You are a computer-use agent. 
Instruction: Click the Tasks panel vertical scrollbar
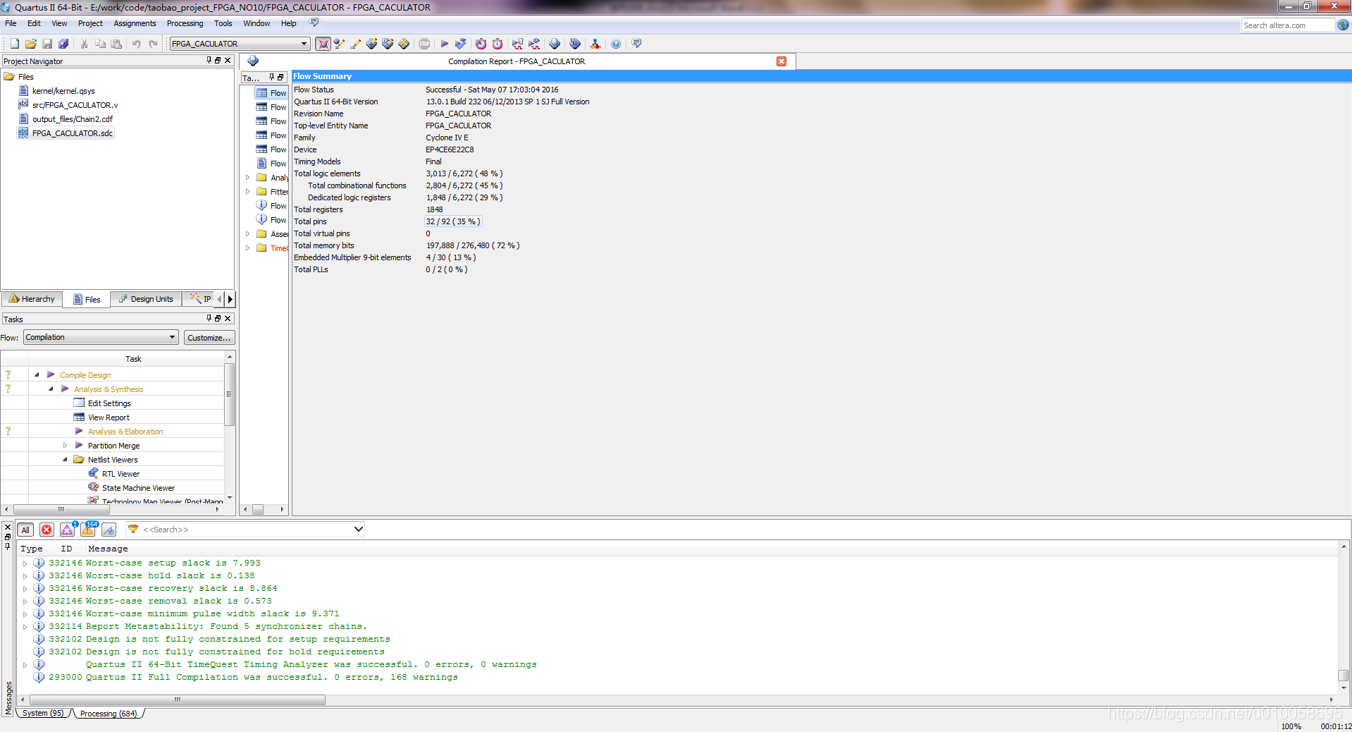tap(230, 395)
